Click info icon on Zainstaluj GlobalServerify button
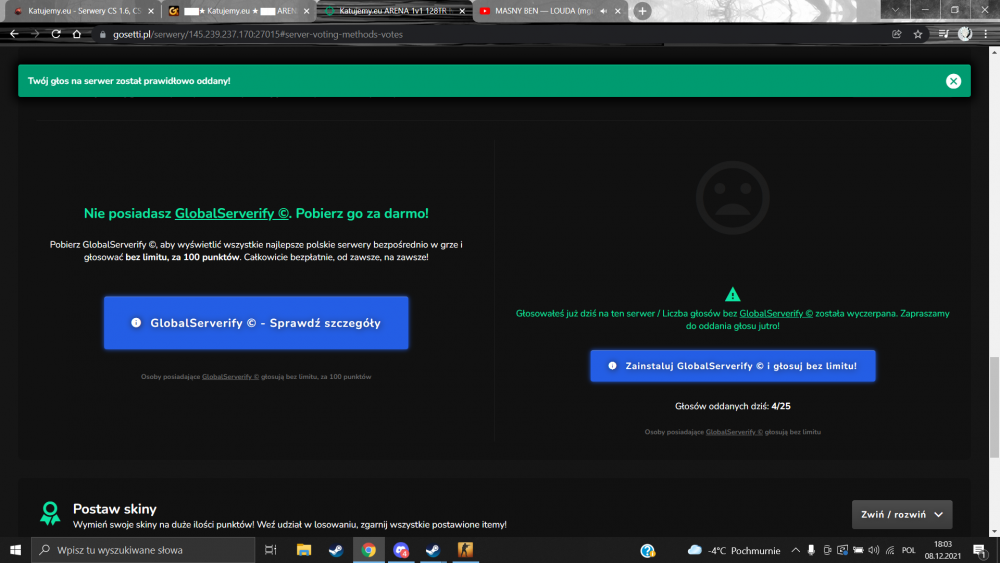The height and width of the screenshot is (563, 1000). tap(612, 366)
